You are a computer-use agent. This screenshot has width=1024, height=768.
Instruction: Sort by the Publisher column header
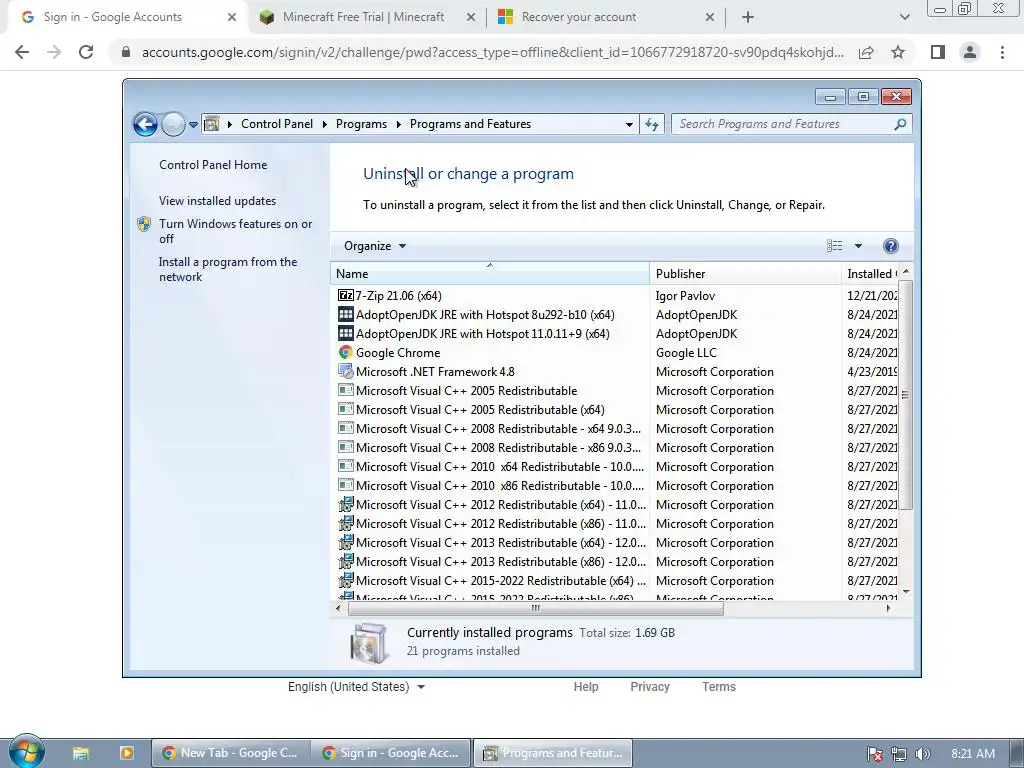click(x=745, y=274)
